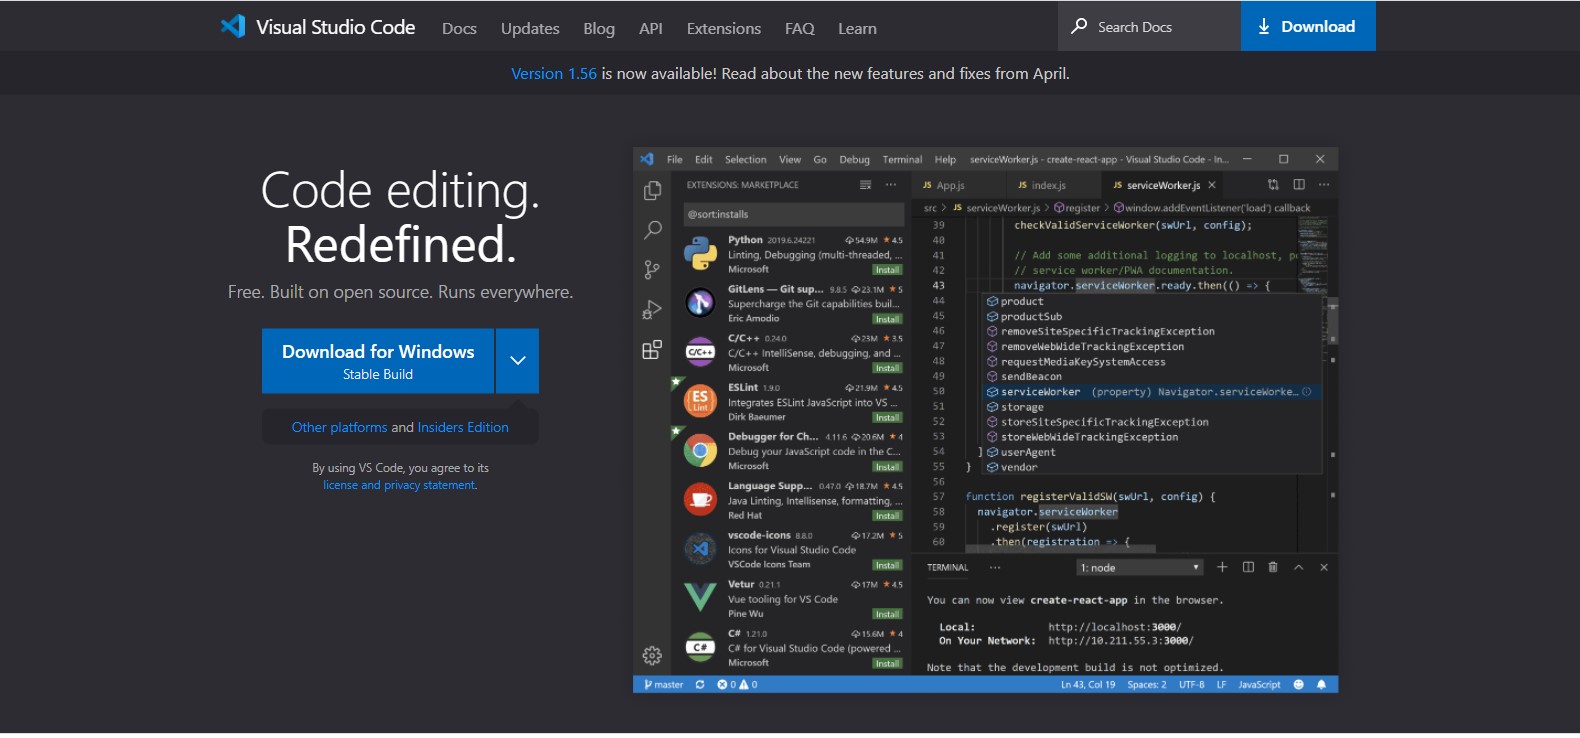The width and height of the screenshot is (1580, 738).
Task: Click the Manage gear icon
Action: (x=652, y=656)
